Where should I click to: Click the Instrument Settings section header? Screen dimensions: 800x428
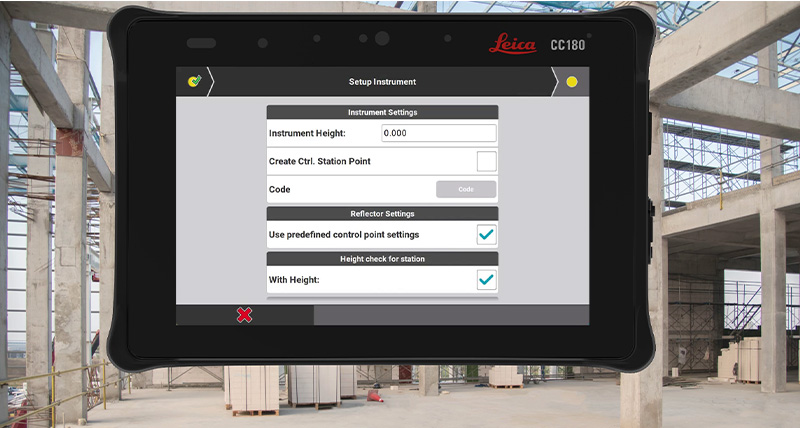[x=382, y=112]
